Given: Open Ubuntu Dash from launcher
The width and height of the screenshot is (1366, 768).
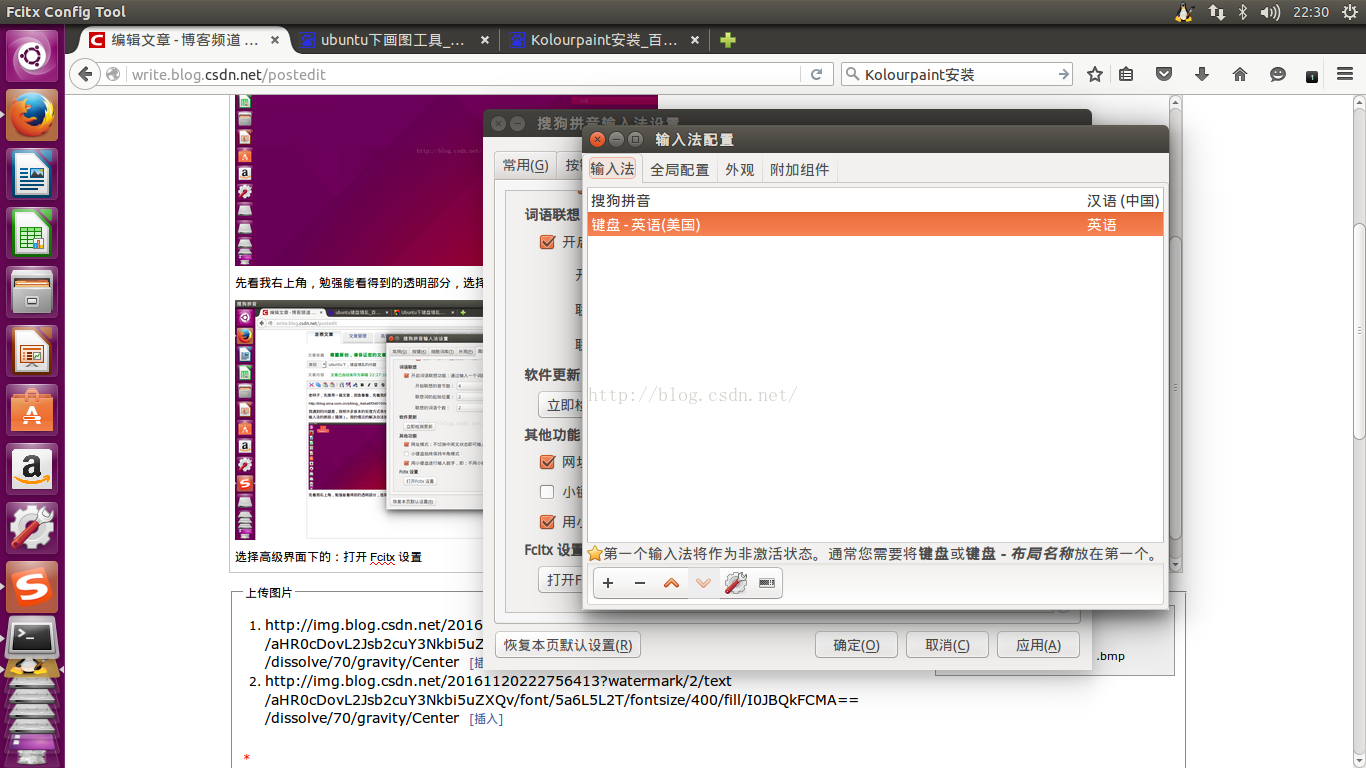Looking at the screenshot, I should coord(33,55).
